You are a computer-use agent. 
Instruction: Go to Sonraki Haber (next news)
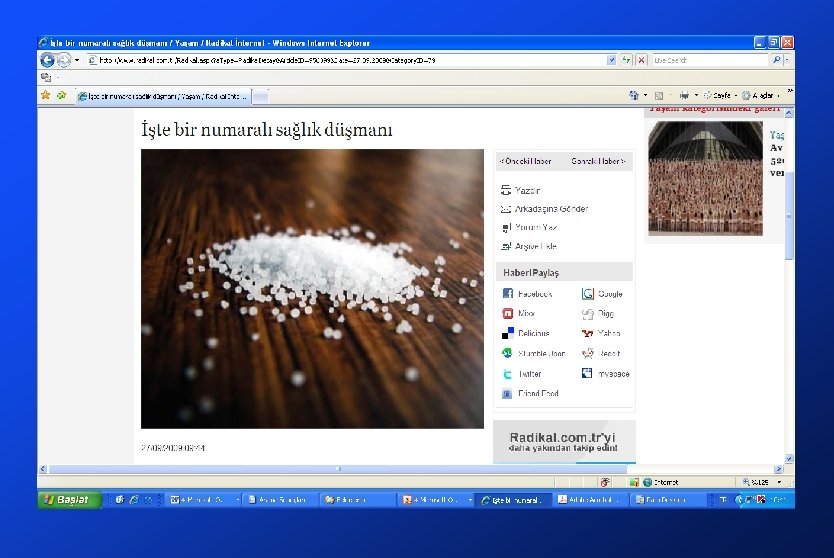pyautogui.click(x=598, y=161)
